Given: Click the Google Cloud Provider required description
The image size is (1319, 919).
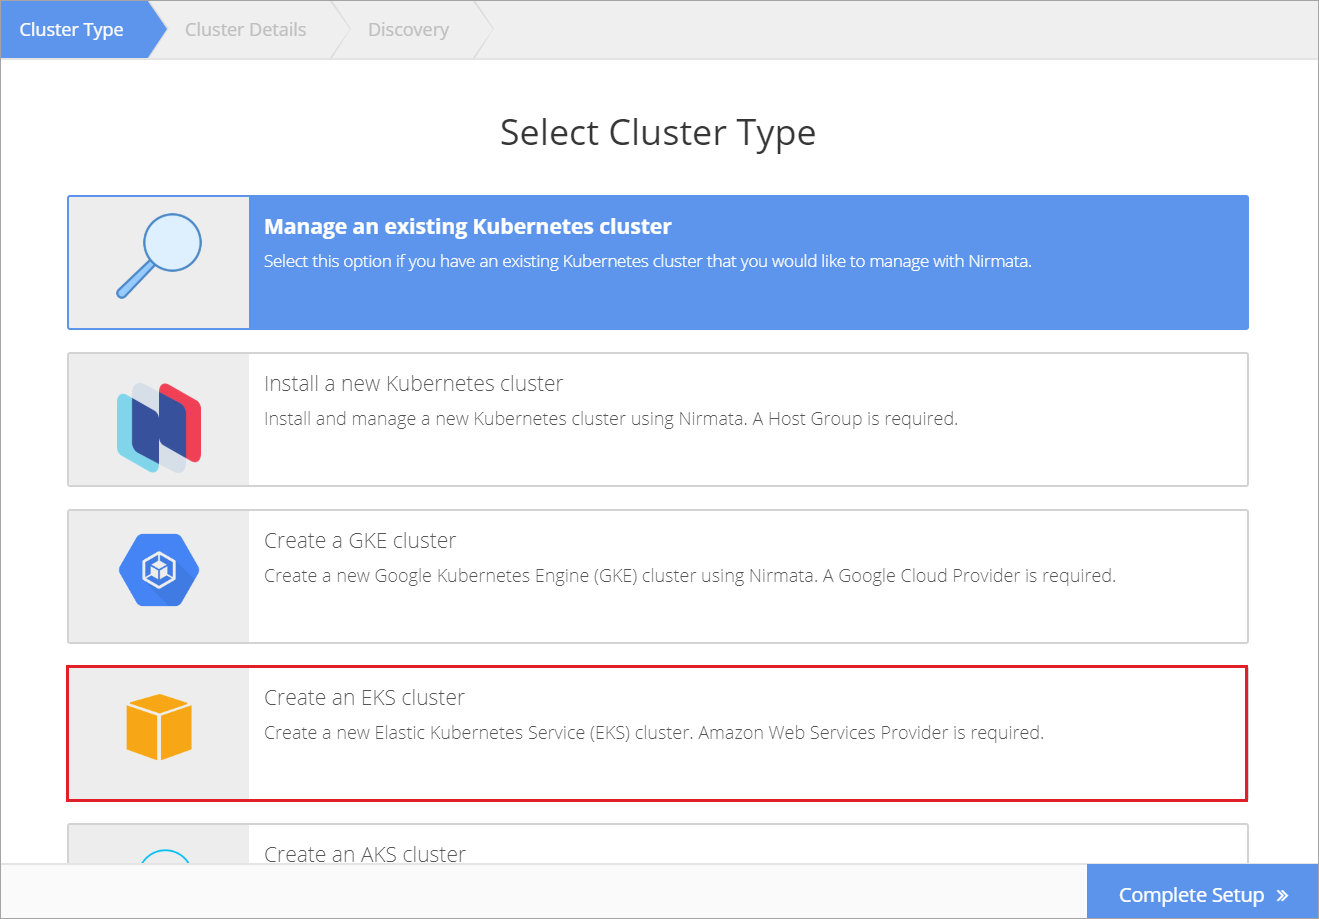Looking at the screenshot, I should click(690, 576).
